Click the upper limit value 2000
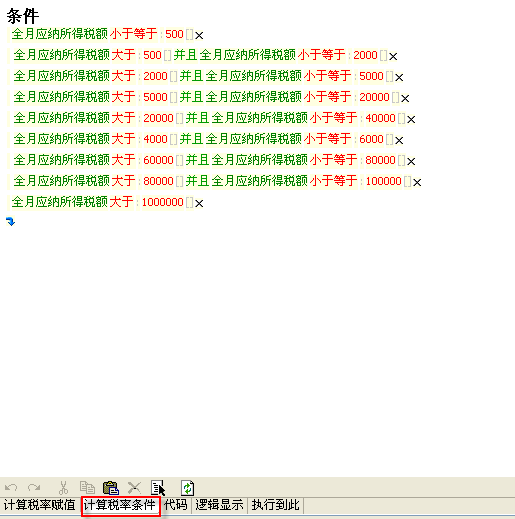This screenshot has width=515, height=519. tap(365, 55)
